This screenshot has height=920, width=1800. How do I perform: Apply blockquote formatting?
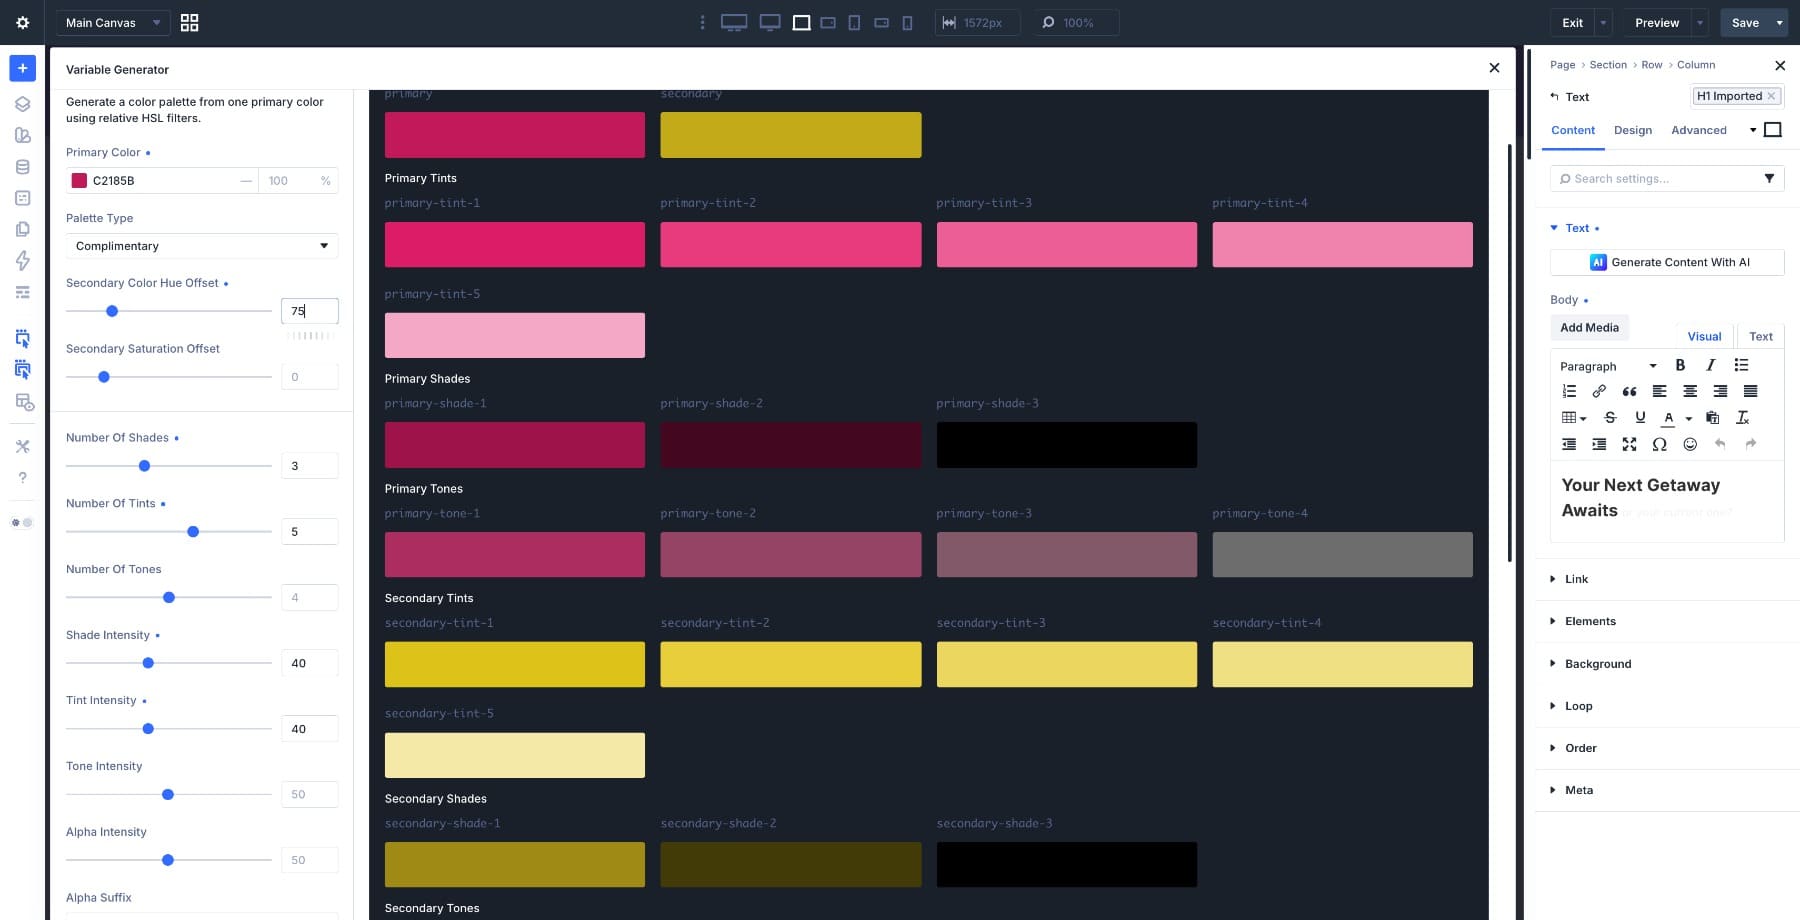tap(1629, 391)
